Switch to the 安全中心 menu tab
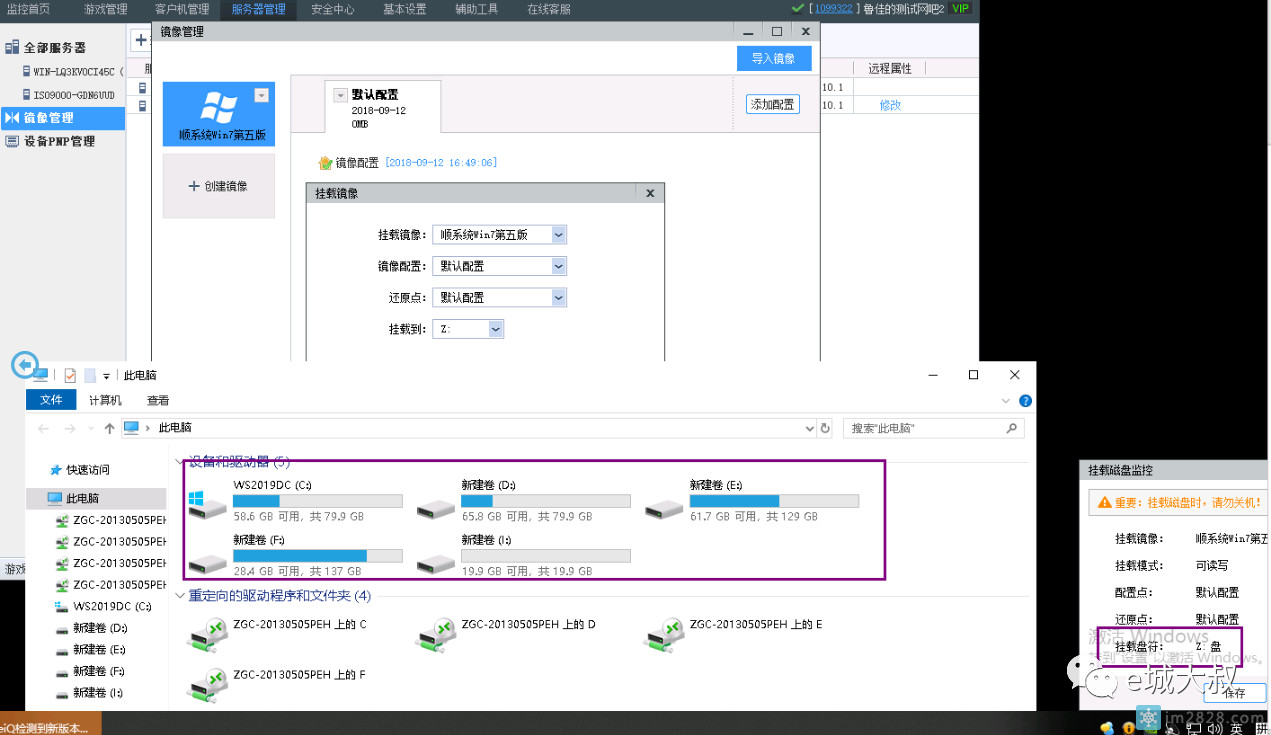The image size is (1271, 735). [x=332, y=10]
